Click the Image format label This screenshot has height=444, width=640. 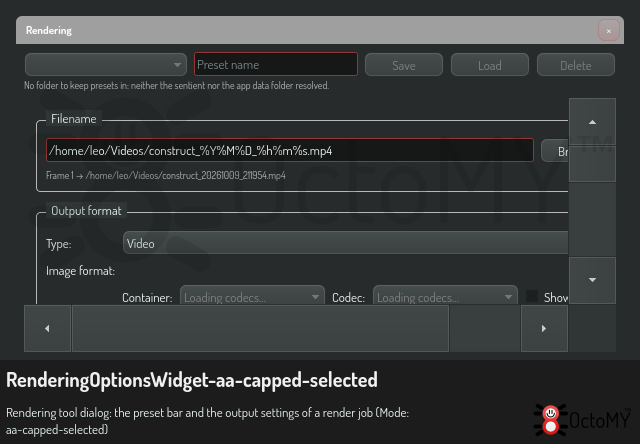(x=80, y=271)
